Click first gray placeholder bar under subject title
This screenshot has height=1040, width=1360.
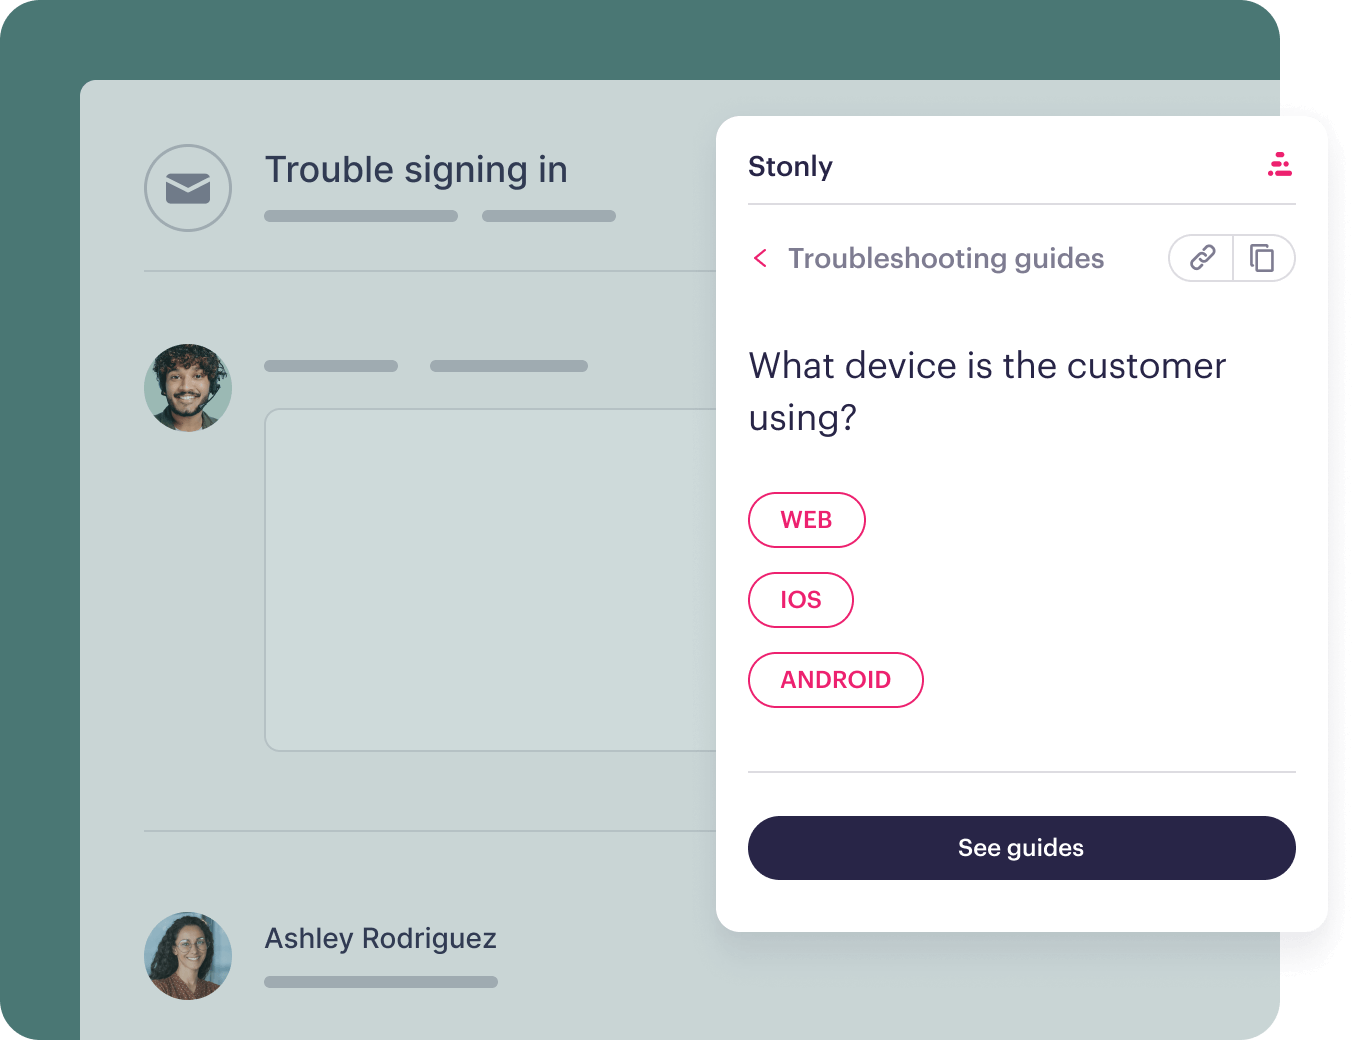pos(361,216)
